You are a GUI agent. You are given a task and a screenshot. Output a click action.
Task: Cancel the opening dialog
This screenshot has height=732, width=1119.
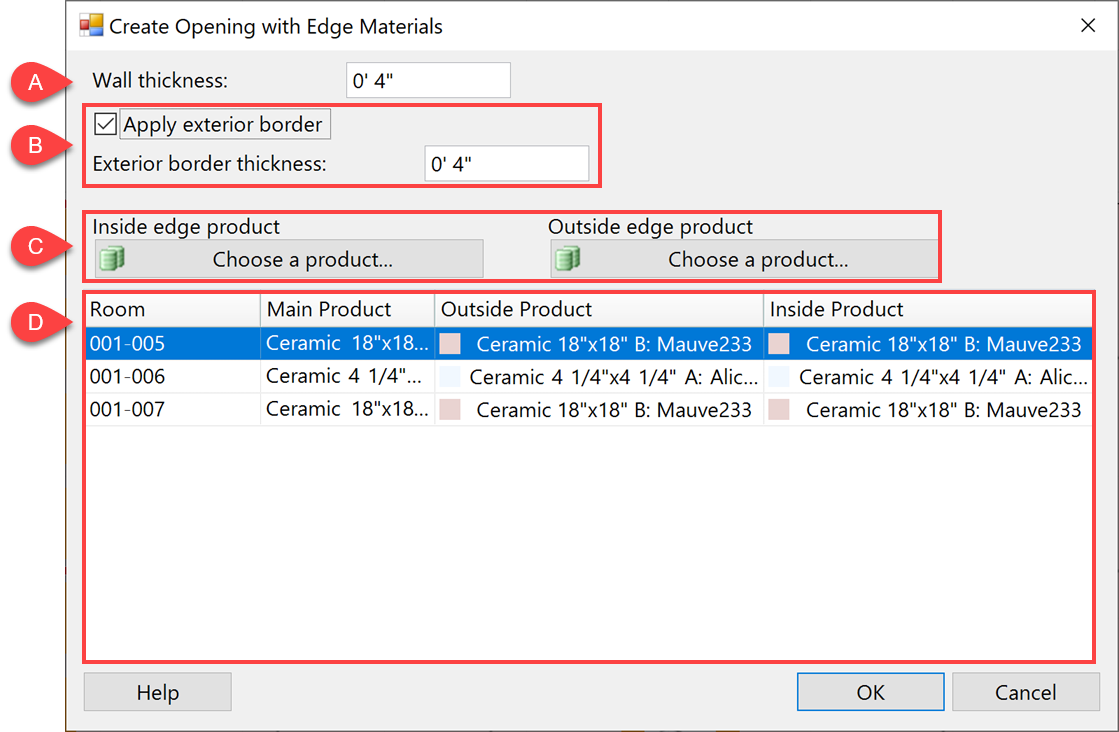[1026, 692]
